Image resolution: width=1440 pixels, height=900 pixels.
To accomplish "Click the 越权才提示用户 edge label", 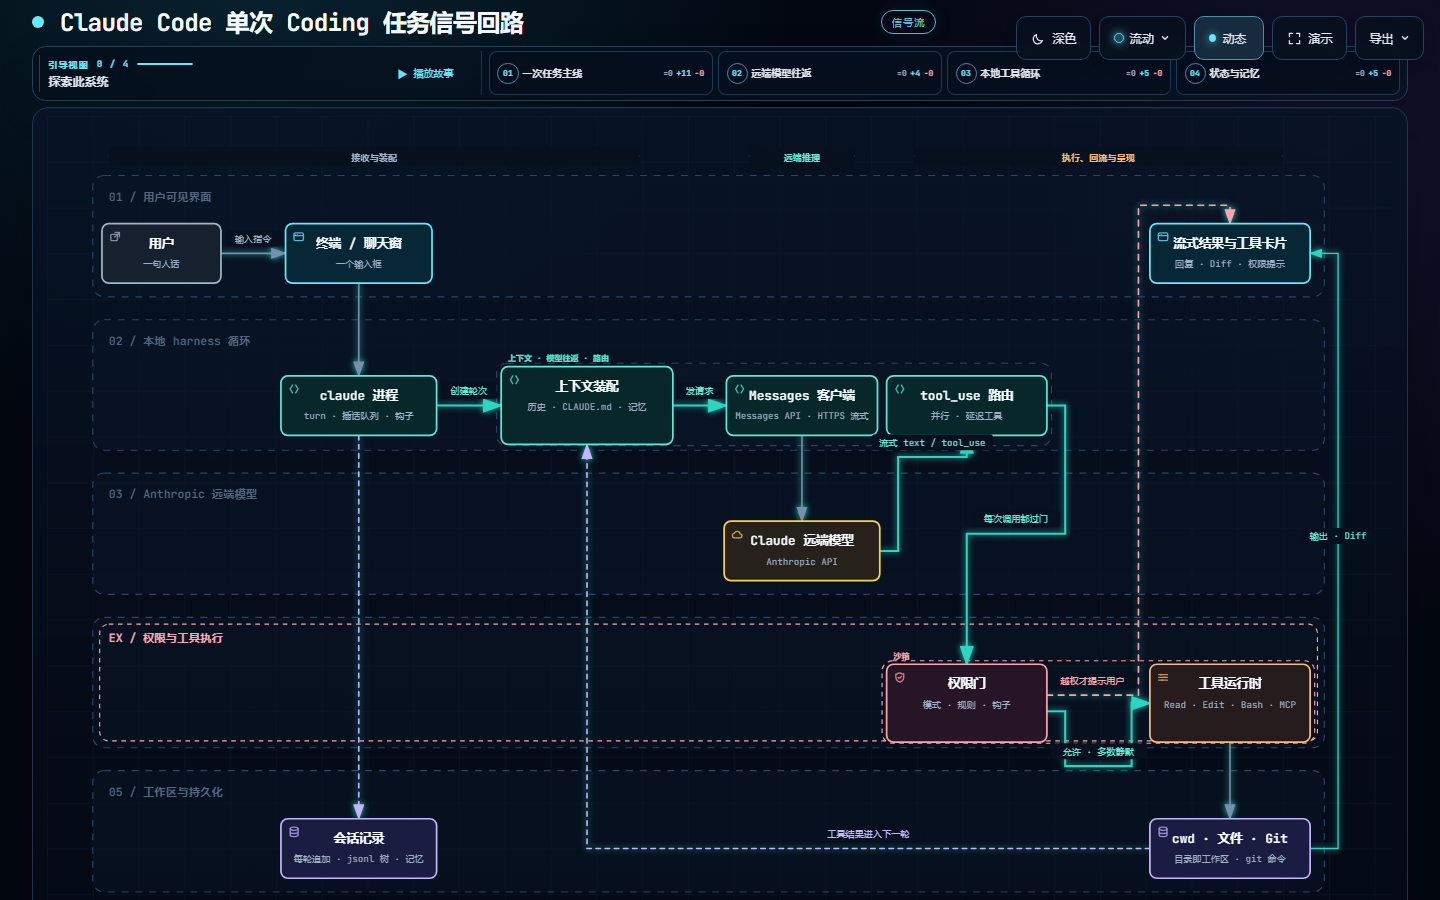I will pos(1092,681).
